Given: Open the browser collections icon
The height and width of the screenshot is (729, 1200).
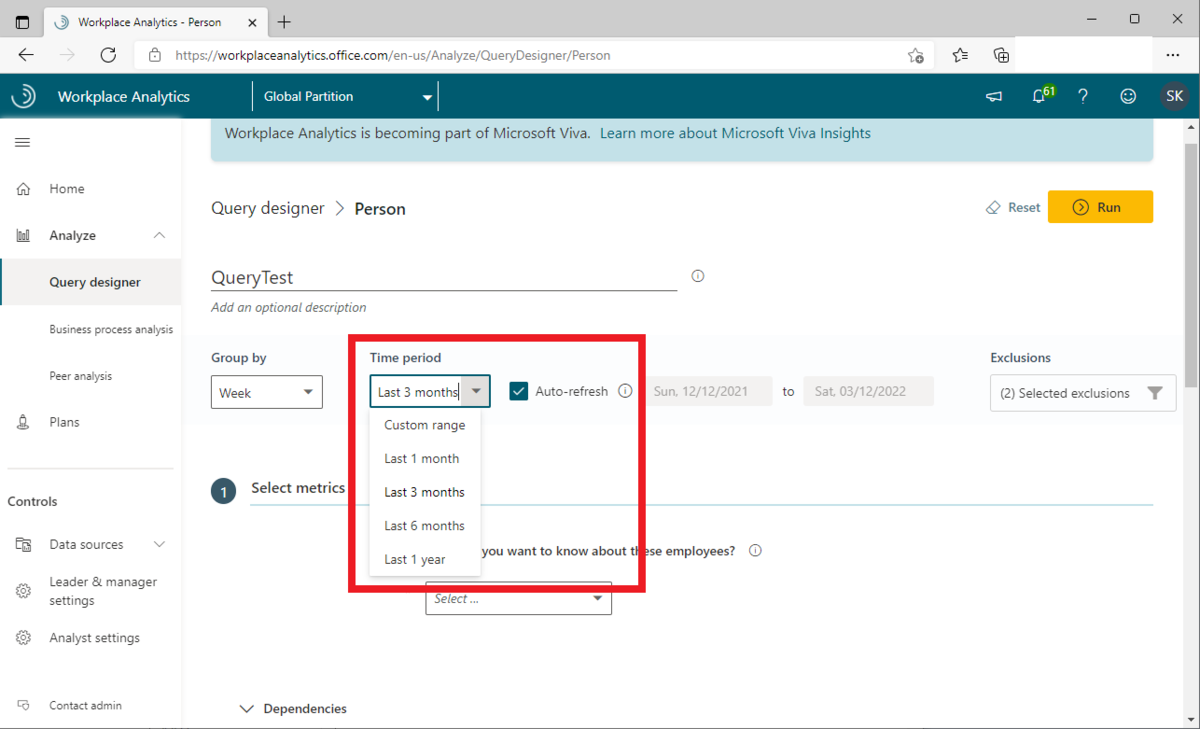Looking at the screenshot, I should tap(1001, 55).
